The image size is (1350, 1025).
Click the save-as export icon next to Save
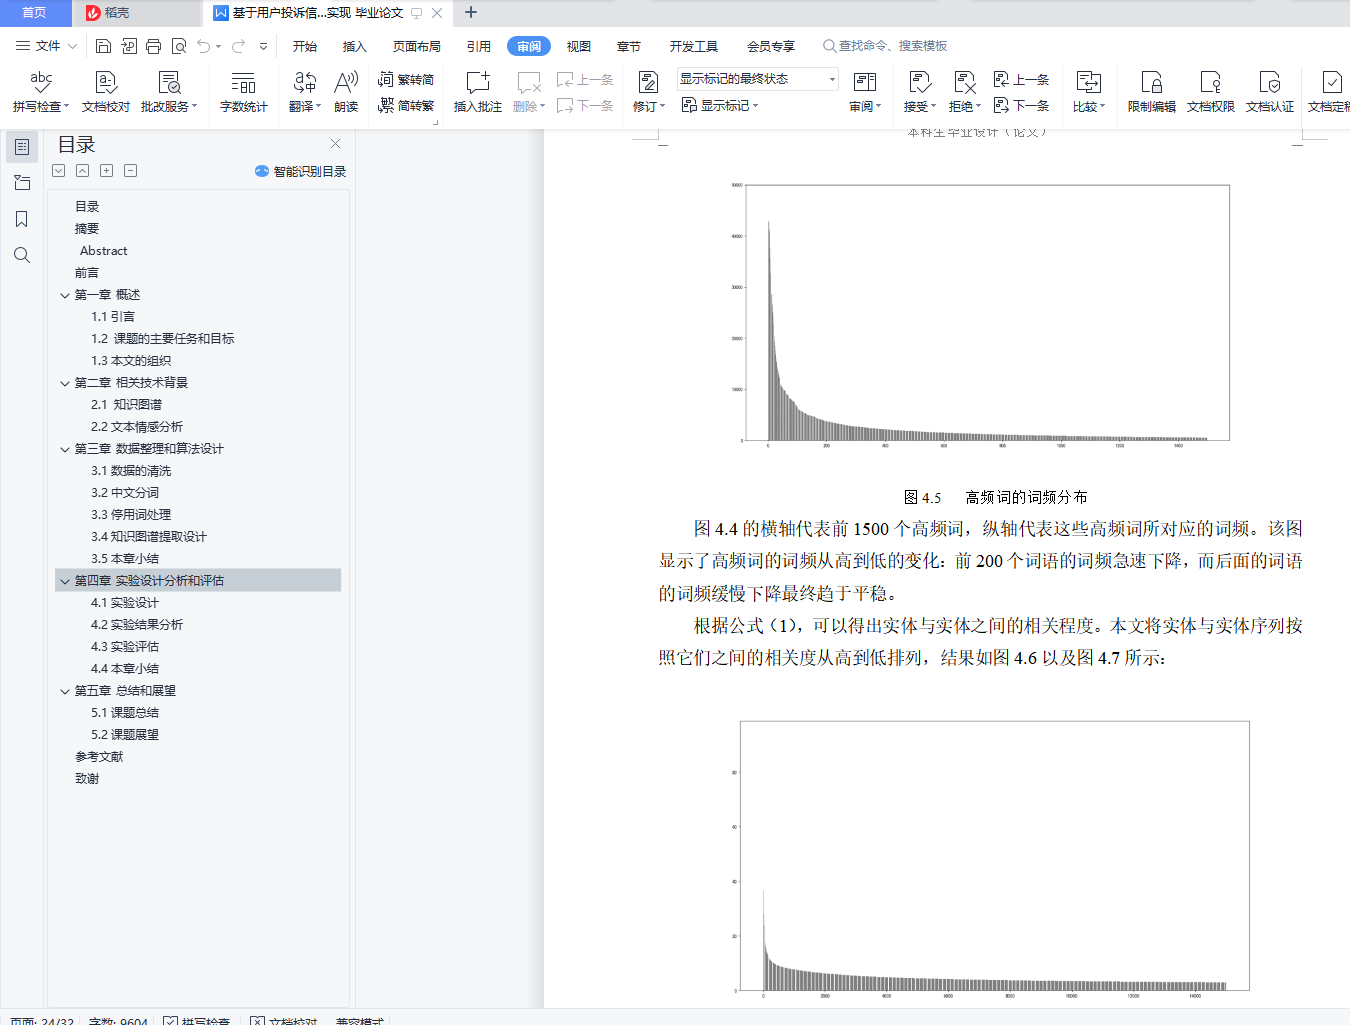pyautogui.click(x=129, y=46)
